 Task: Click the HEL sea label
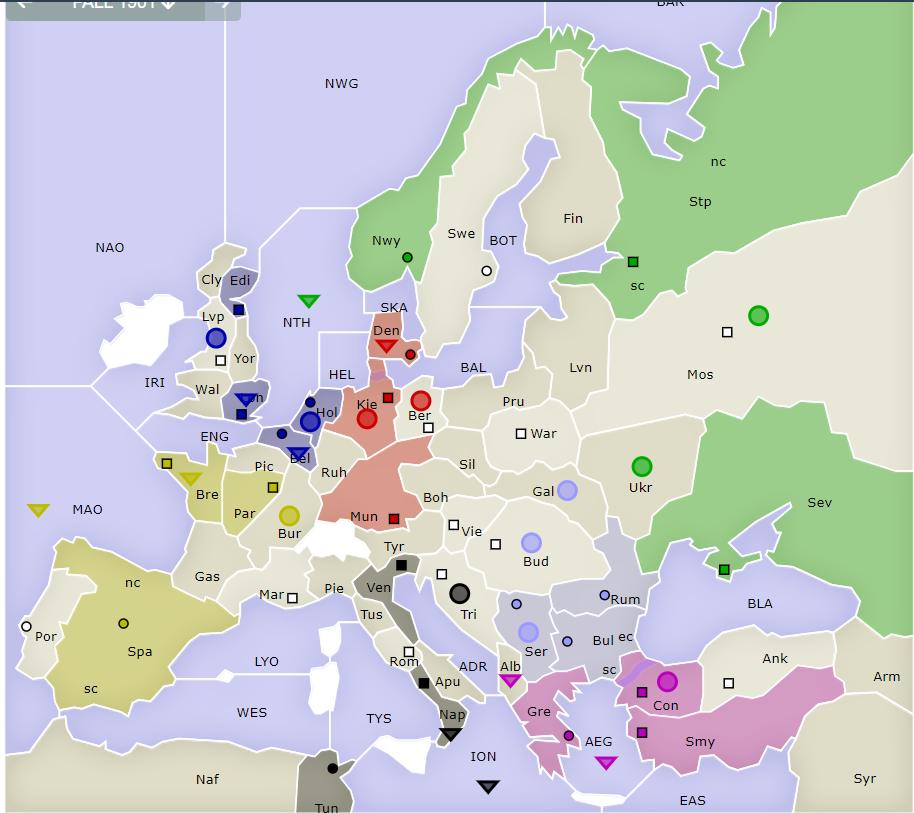[342, 375]
